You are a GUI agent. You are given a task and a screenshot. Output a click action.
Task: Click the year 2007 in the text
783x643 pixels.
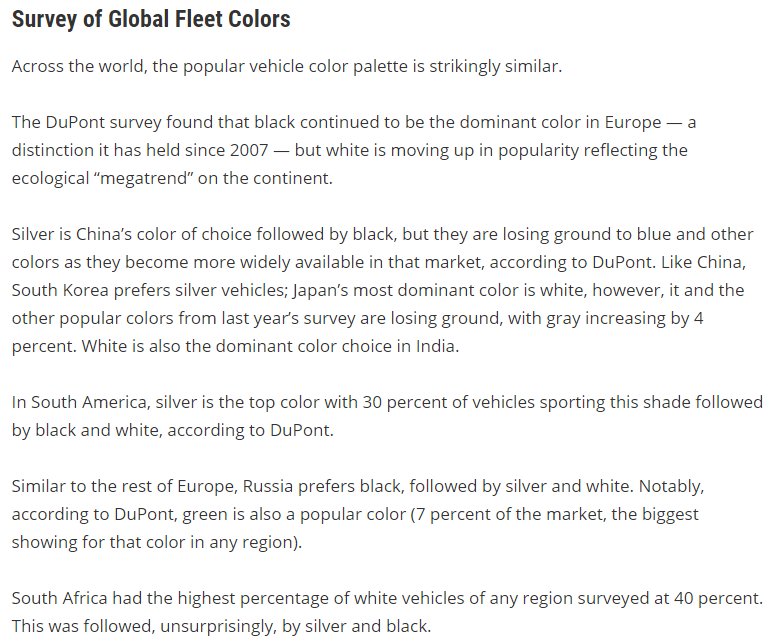tap(249, 150)
